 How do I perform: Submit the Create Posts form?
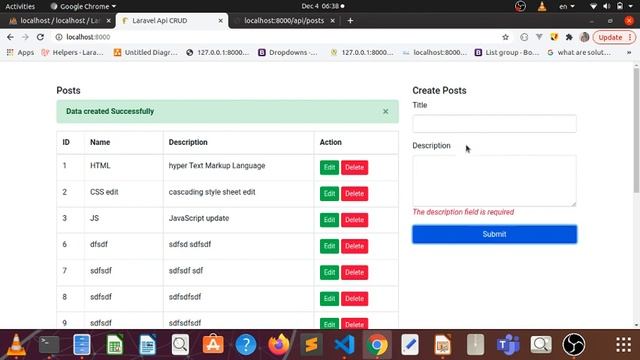494,234
